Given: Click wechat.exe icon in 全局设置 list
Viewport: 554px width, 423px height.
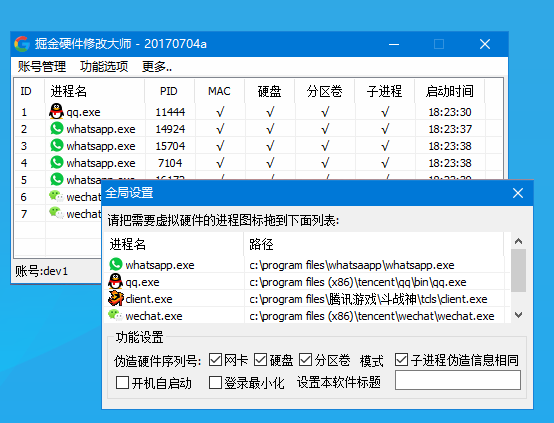Looking at the screenshot, I should click(115, 315).
